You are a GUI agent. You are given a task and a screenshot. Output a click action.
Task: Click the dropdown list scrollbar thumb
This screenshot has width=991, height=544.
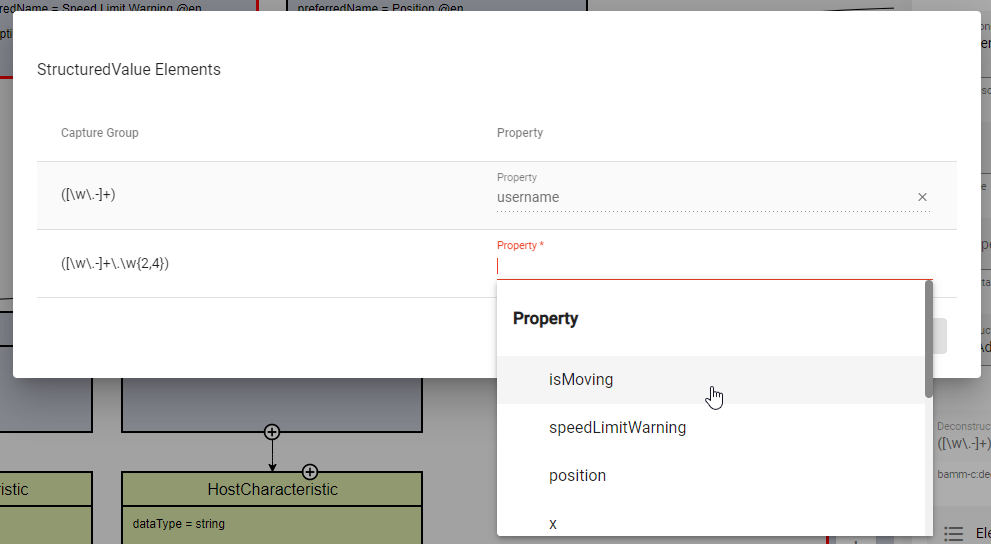[x=928, y=339]
